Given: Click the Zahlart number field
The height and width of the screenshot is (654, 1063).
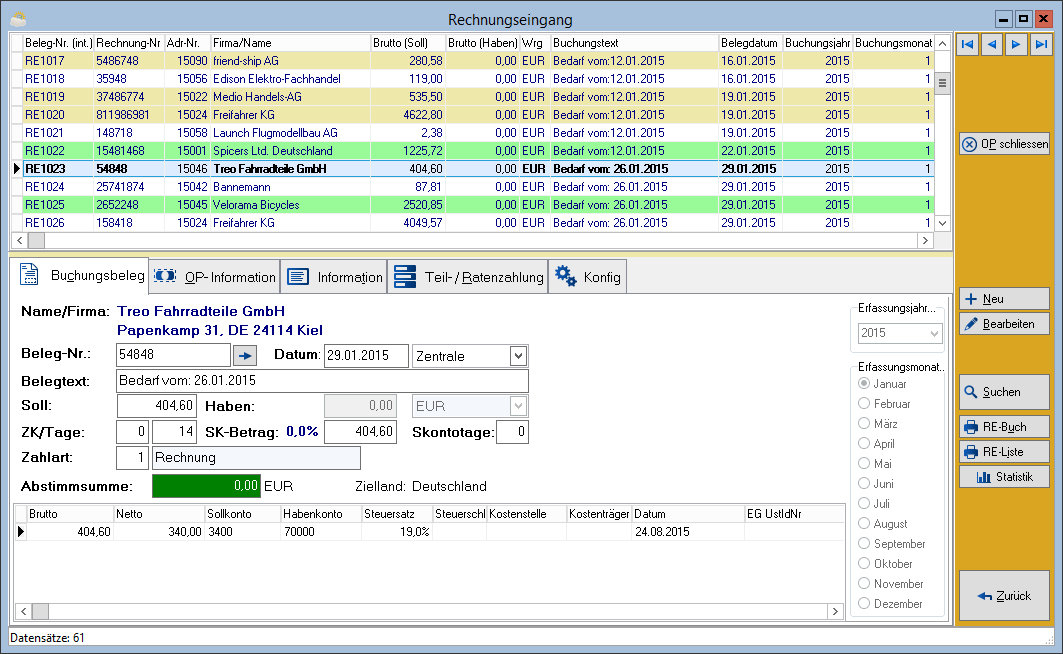Looking at the screenshot, I should click(132, 457).
